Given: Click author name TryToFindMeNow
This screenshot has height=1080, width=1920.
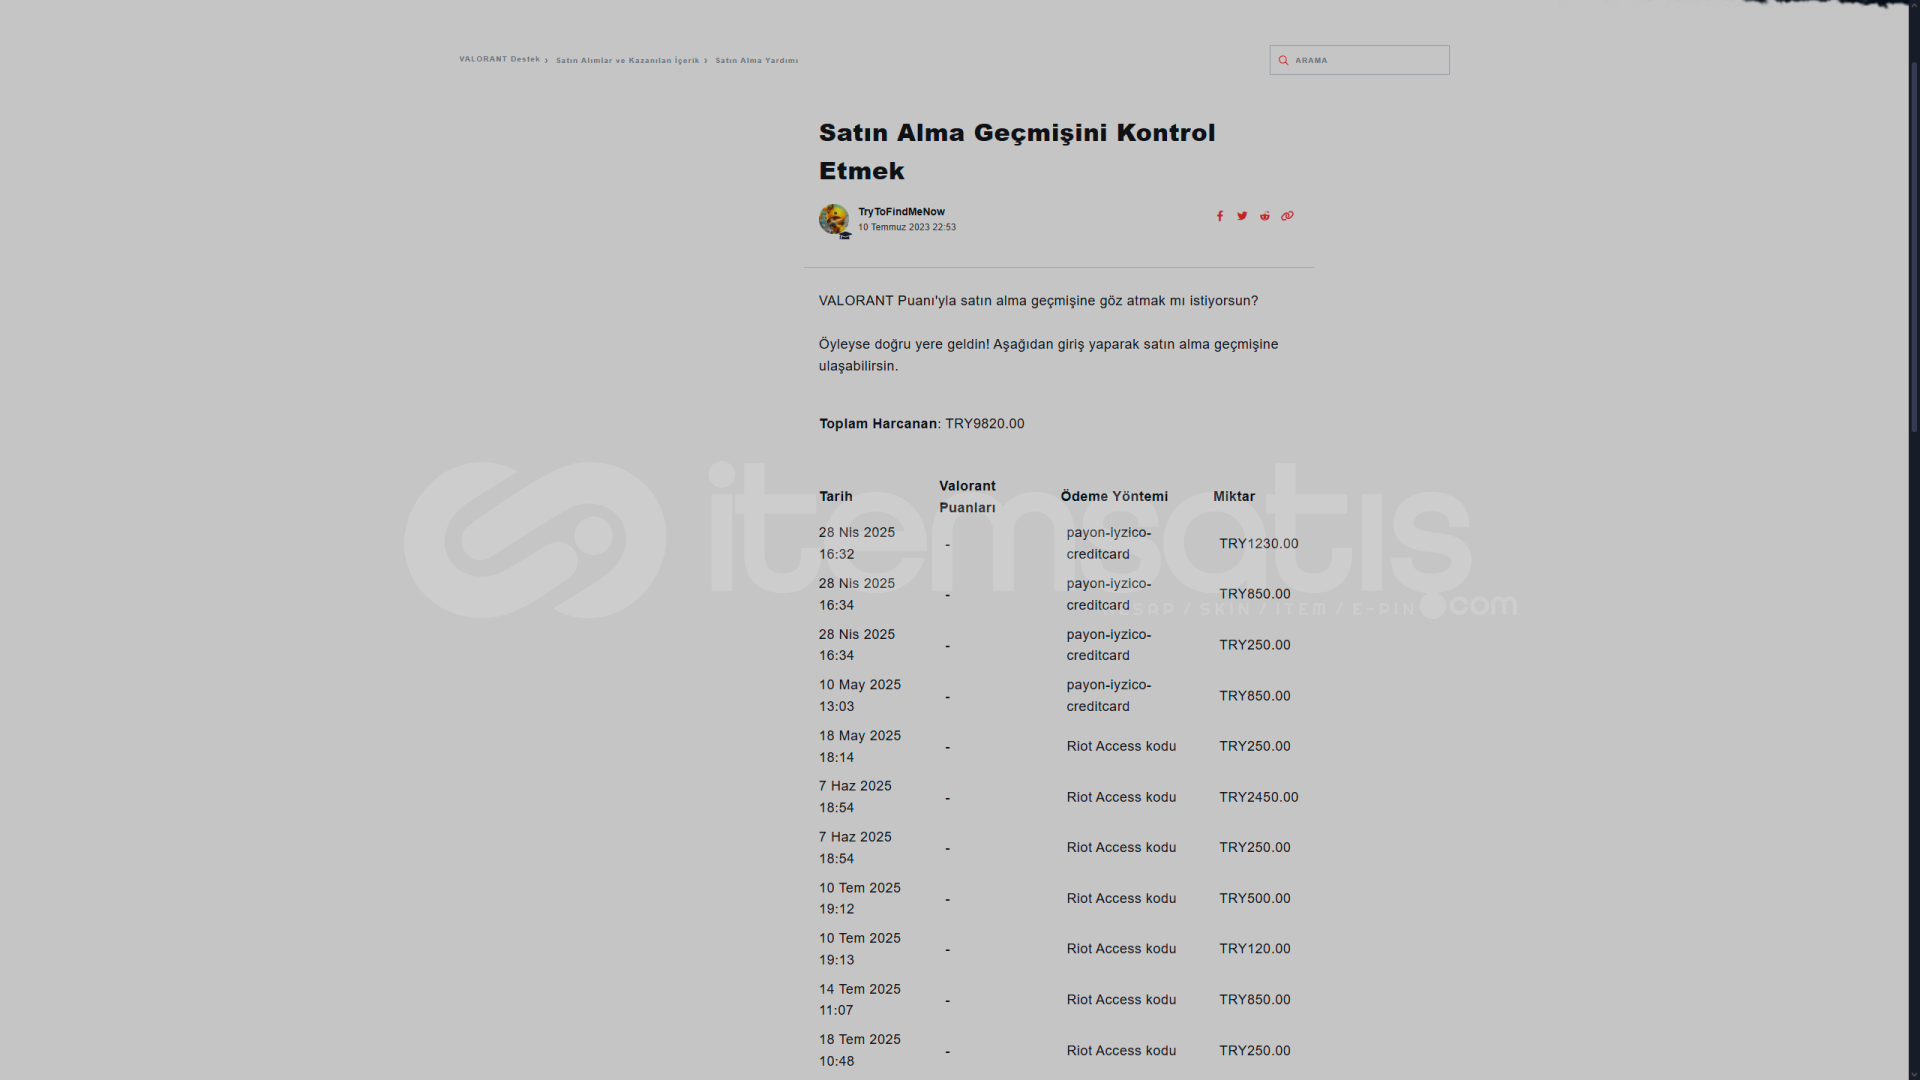Looking at the screenshot, I should tap(900, 211).
